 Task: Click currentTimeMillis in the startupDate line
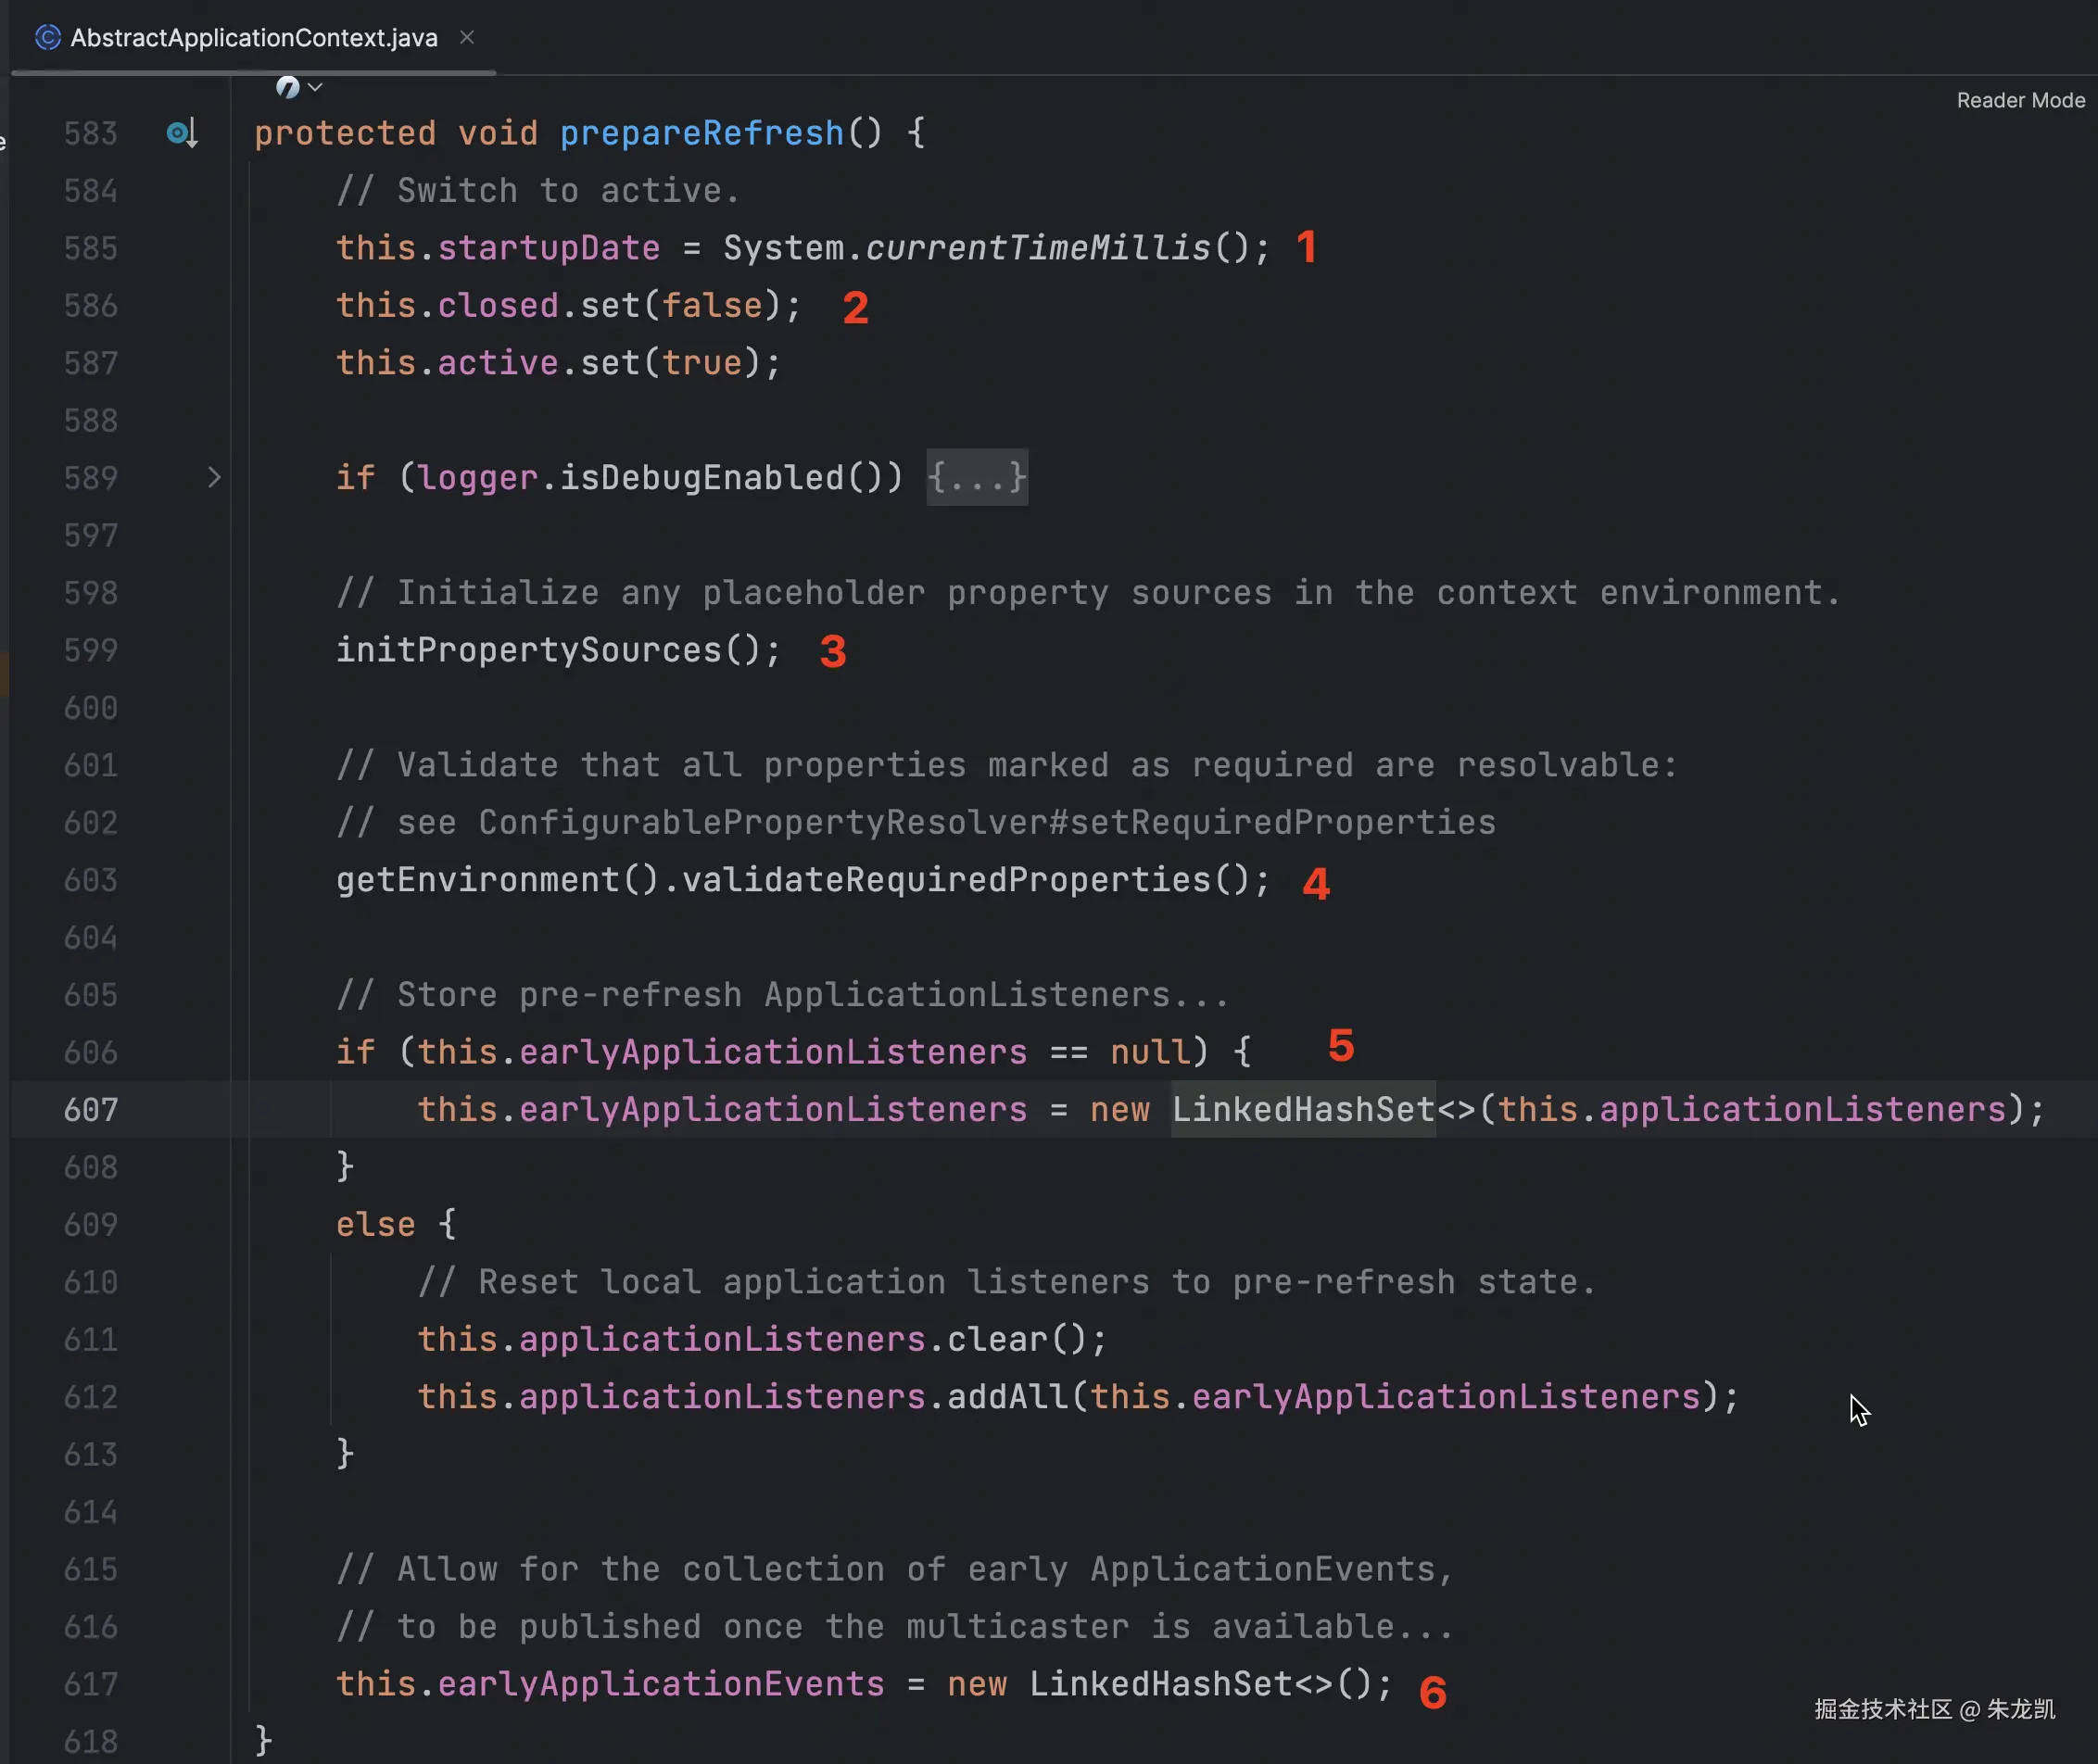[x=1037, y=248]
